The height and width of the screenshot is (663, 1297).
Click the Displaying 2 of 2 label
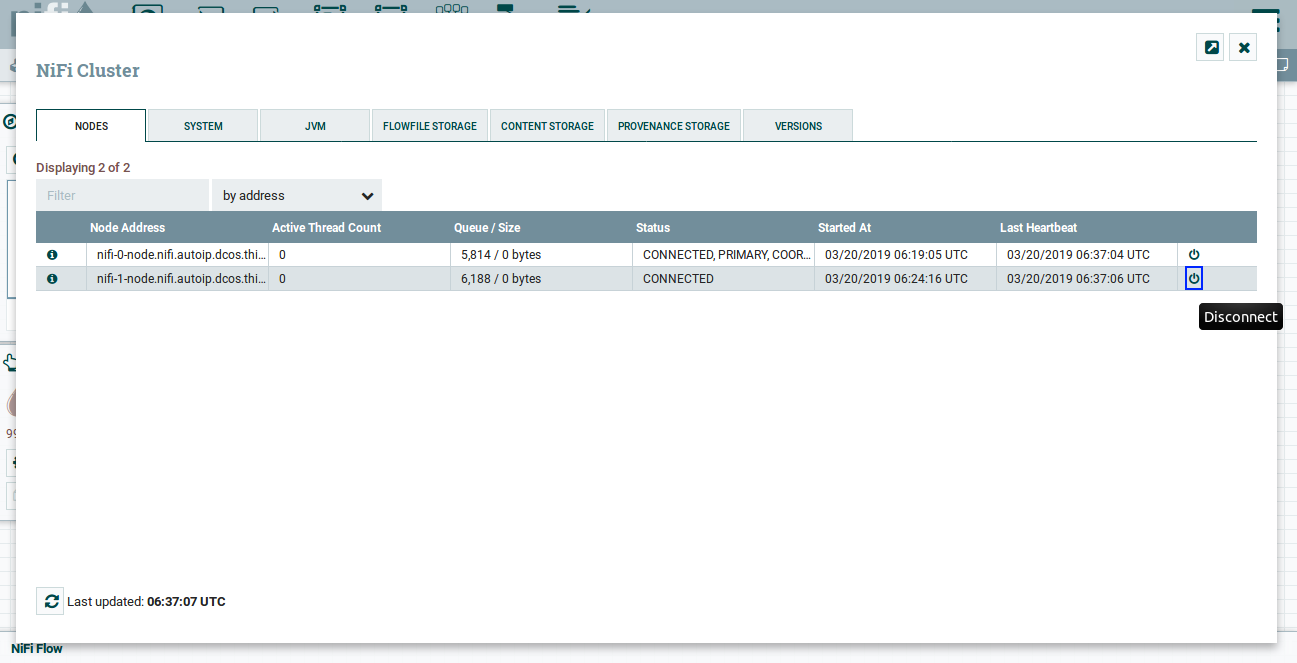pos(83,167)
